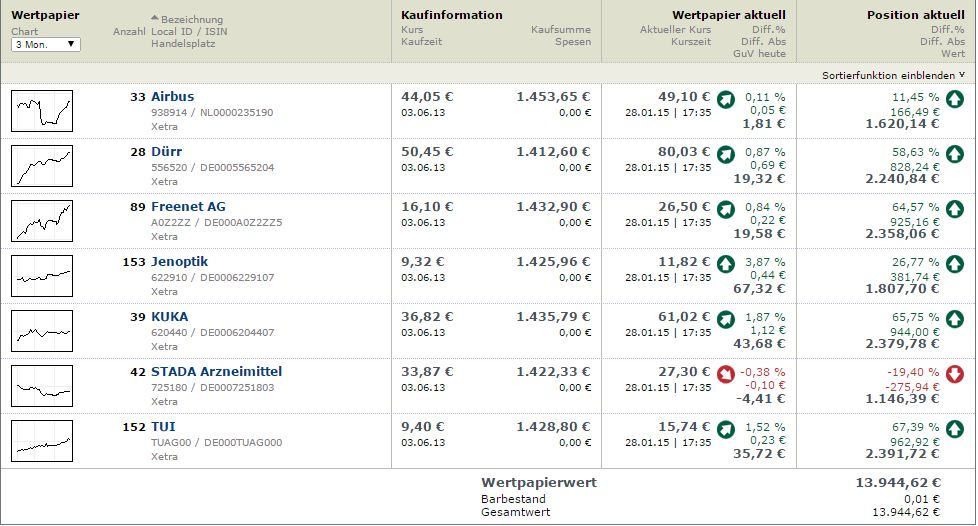This screenshot has height=526, width=978.
Task: Open the Freenet AG security link
Action: (x=188, y=207)
